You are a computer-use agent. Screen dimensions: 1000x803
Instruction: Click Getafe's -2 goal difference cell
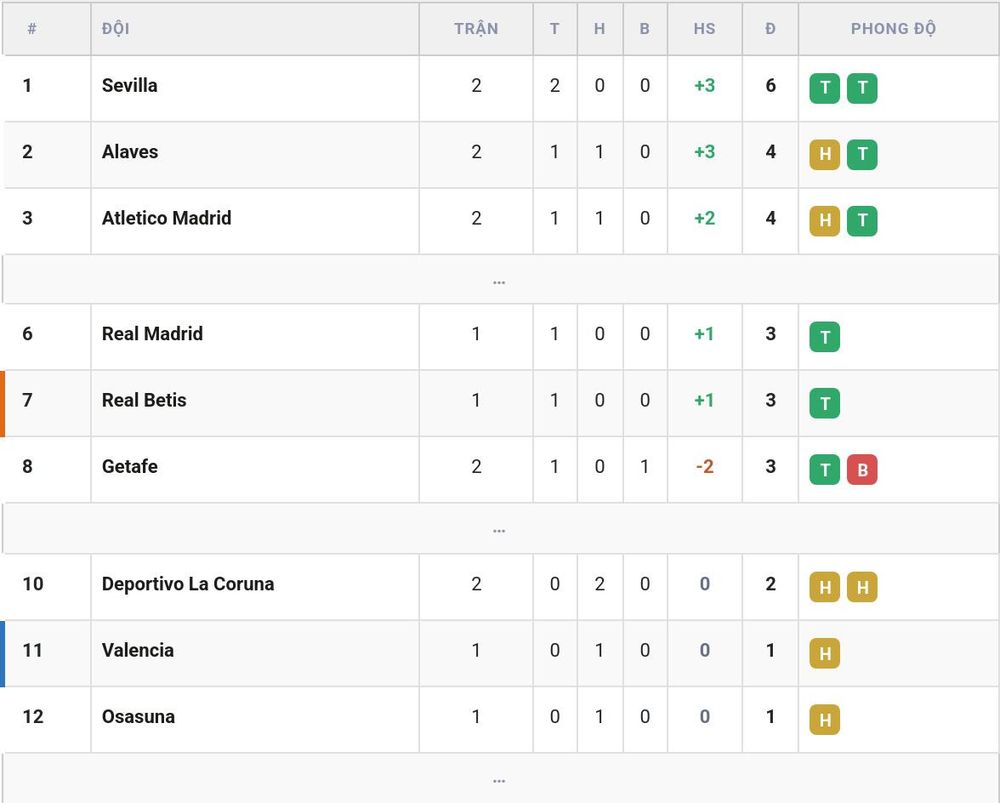pos(705,466)
